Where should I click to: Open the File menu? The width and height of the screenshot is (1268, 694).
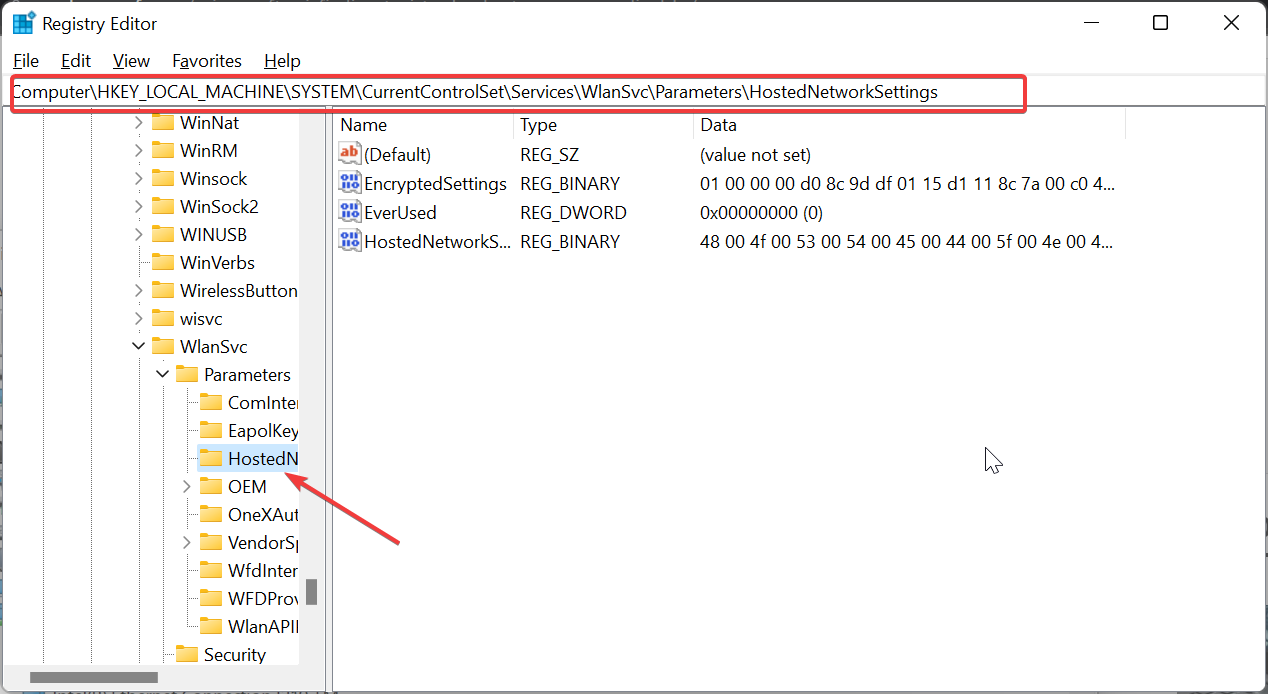tap(27, 61)
